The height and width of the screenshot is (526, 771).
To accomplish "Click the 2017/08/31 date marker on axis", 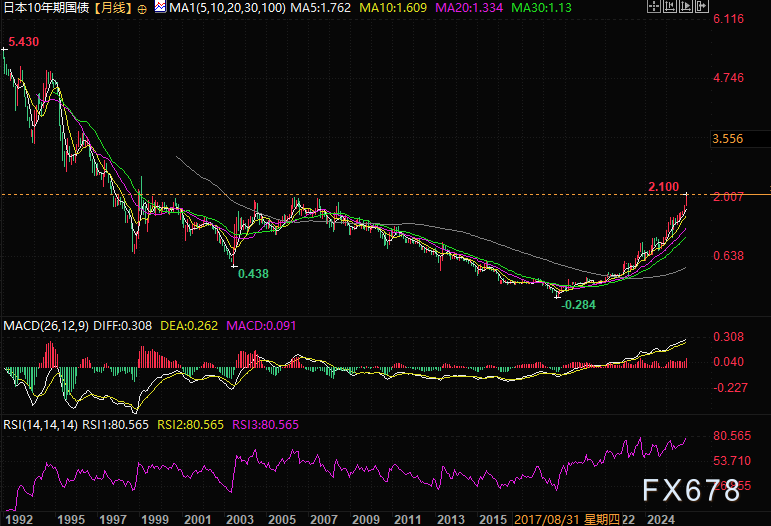I will click(x=548, y=519).
